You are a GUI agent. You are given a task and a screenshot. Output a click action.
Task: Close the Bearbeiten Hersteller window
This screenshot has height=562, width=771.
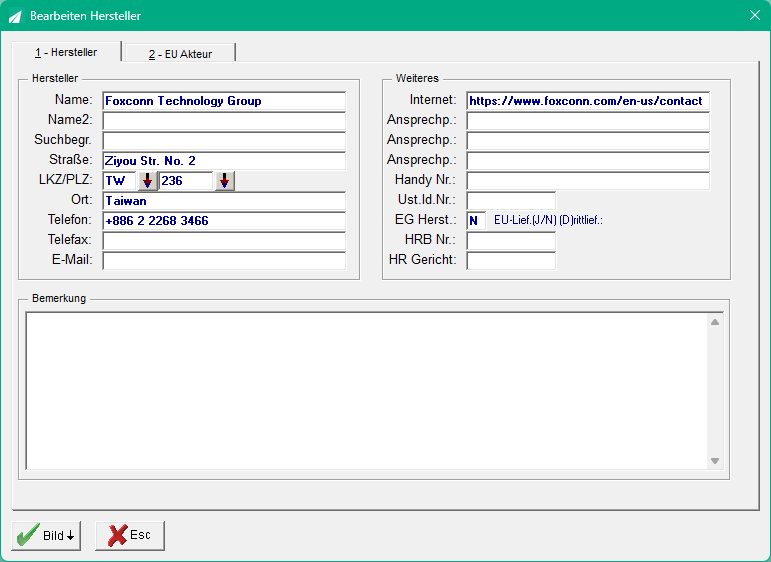click(x=755, y=15)
